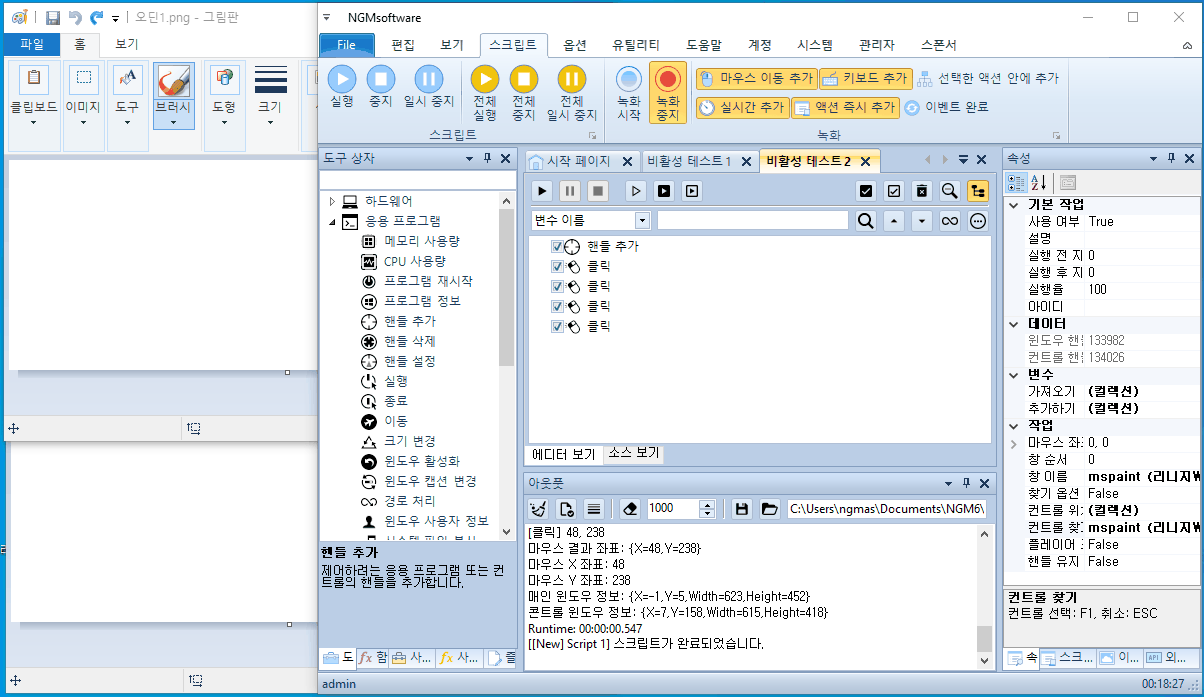Click the black square play icon in editor
The image size is (1204, 697).
click(663, 191)
